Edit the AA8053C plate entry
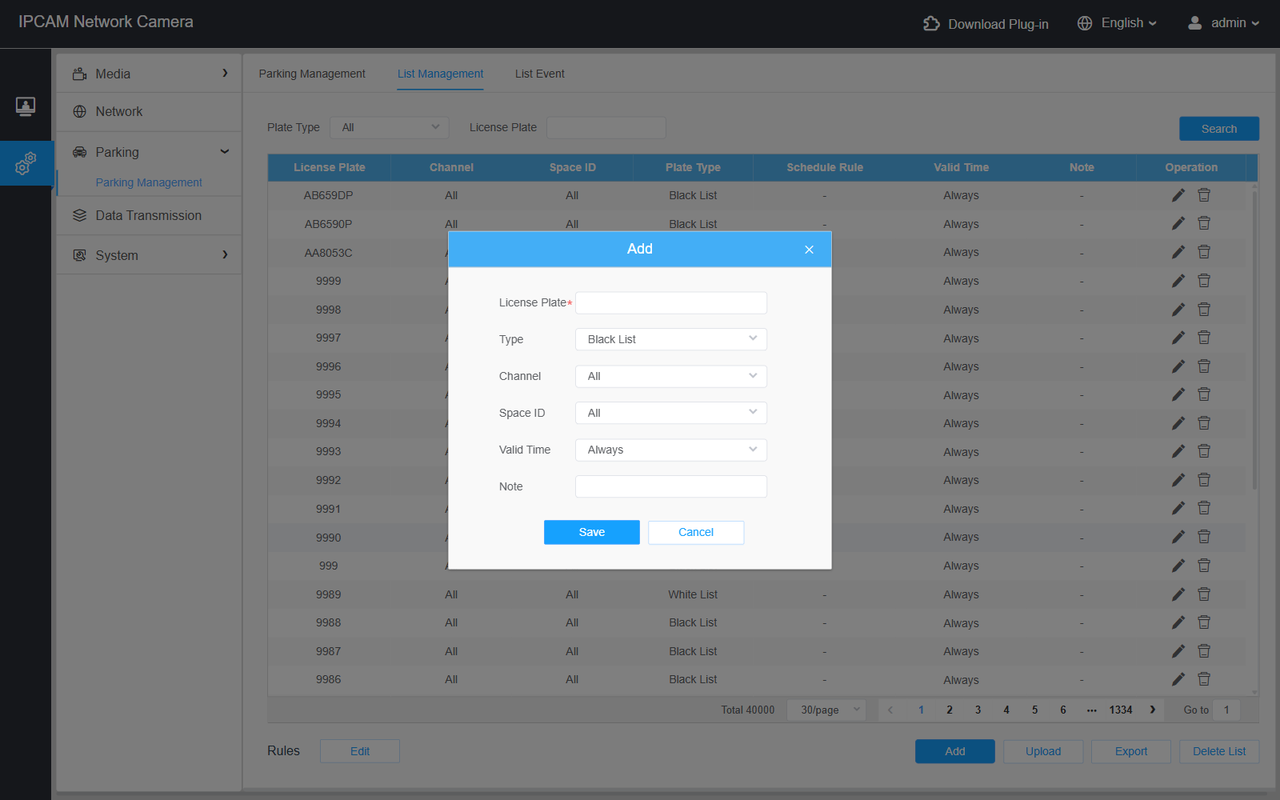This screenshot has width=1280, height=800. [x=1178, y=252]
